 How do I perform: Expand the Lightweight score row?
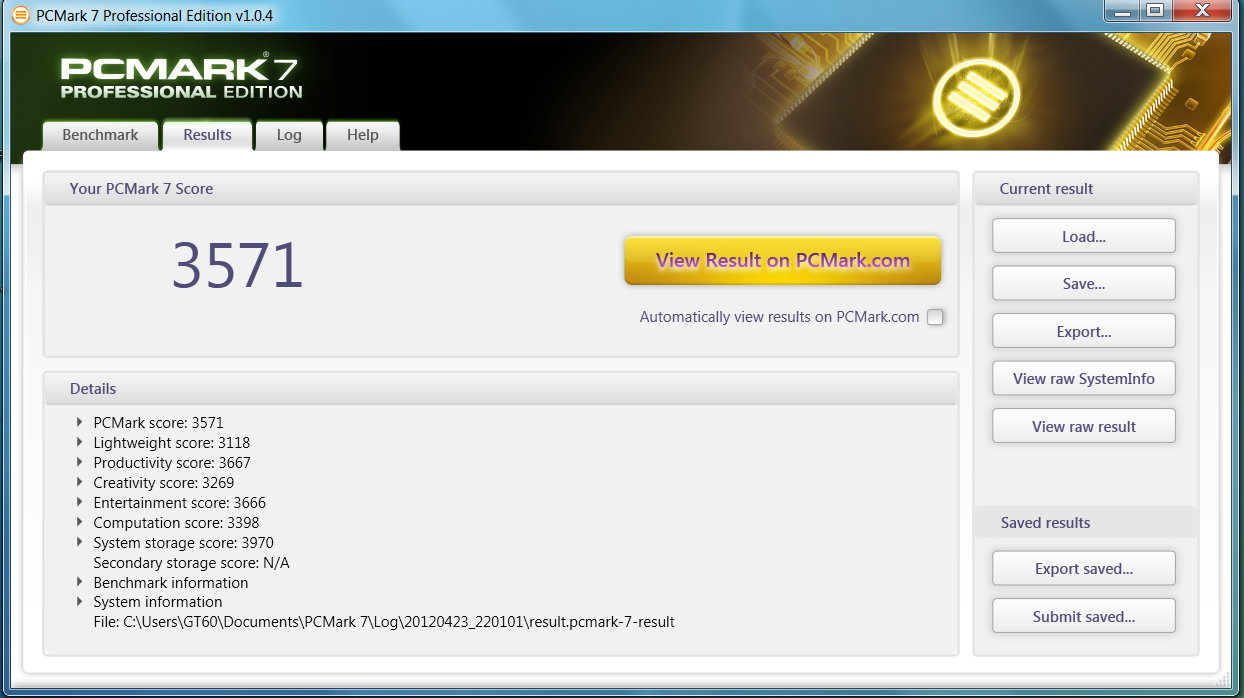80,442
